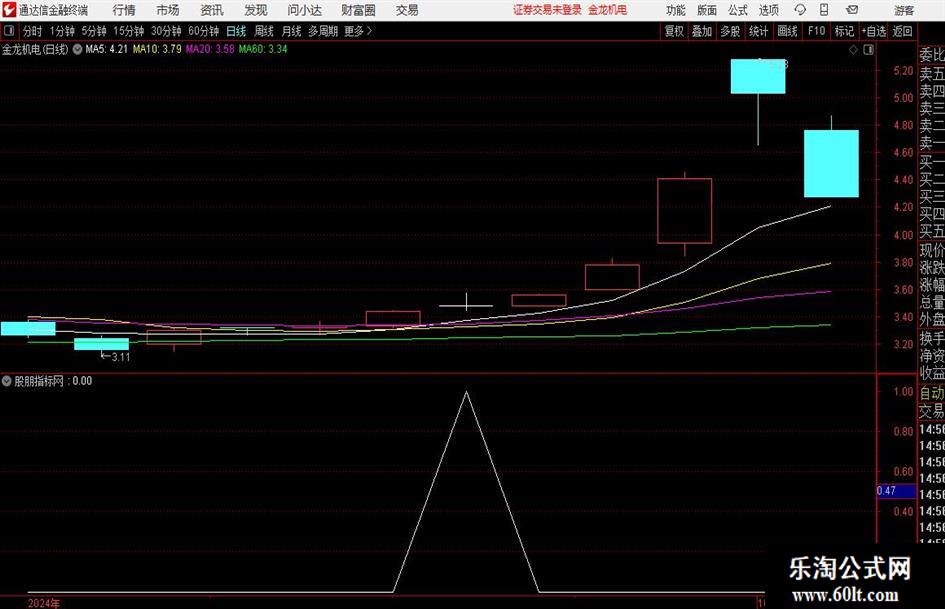
Task: Open the 发现 menu
Action: coord(256,10)
